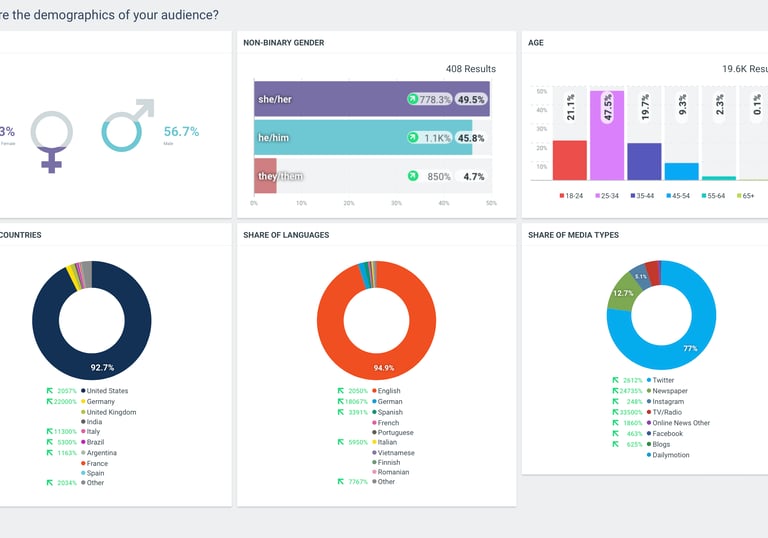The height and width of the screenshot is (538, 768).
Task: Click the she/her purple bar
Action: click(372, 99)
